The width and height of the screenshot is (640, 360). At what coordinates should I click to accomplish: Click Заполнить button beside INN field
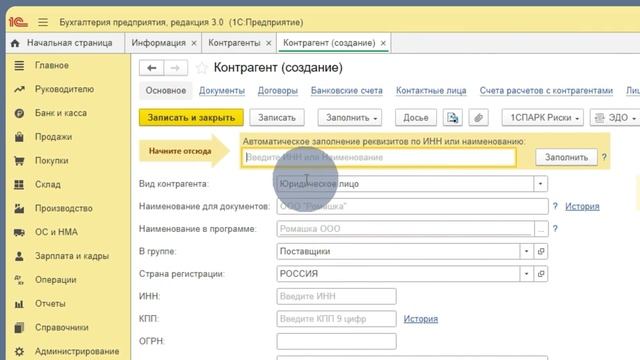pyautogui.click(x=566, y=157)
